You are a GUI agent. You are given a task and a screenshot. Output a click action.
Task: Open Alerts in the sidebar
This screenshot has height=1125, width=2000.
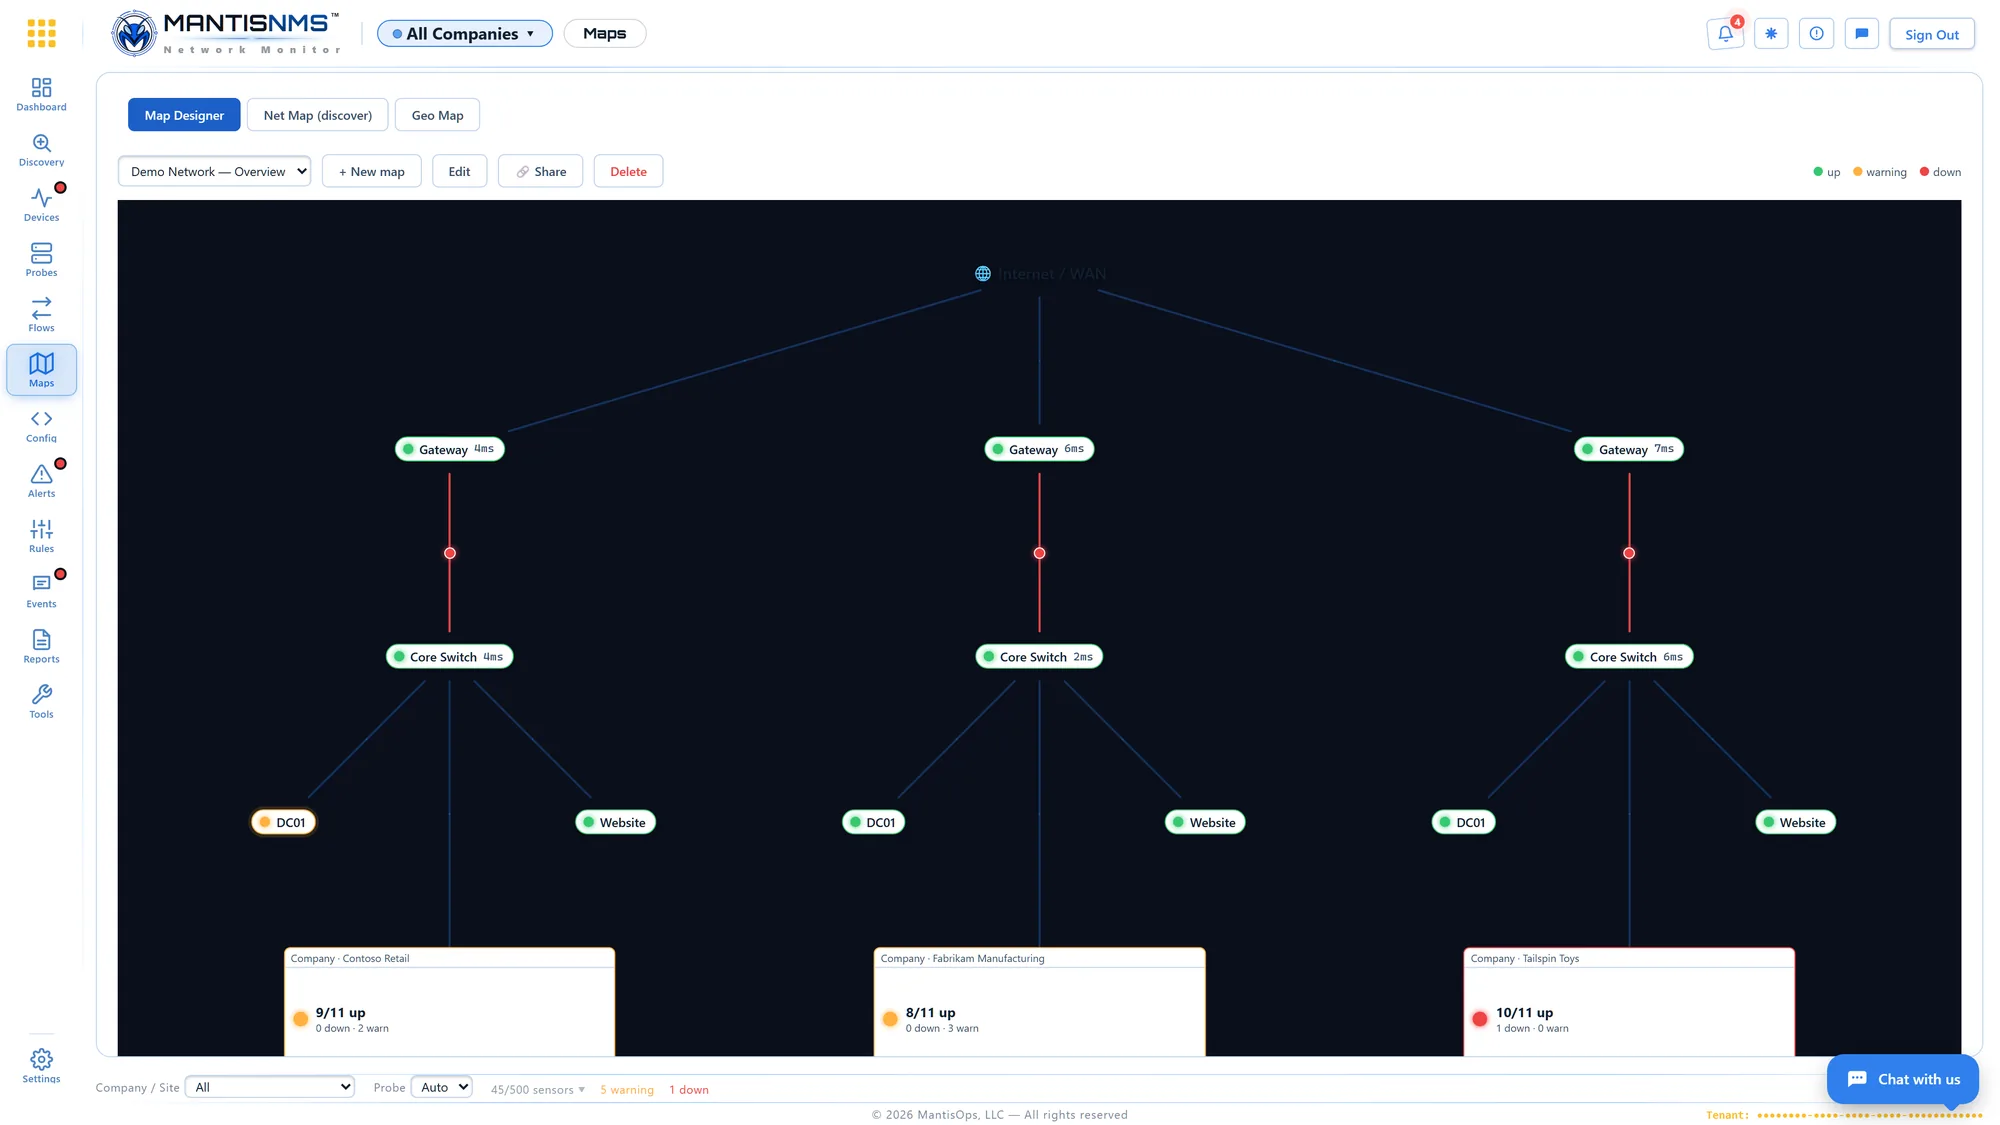(41, 481)
